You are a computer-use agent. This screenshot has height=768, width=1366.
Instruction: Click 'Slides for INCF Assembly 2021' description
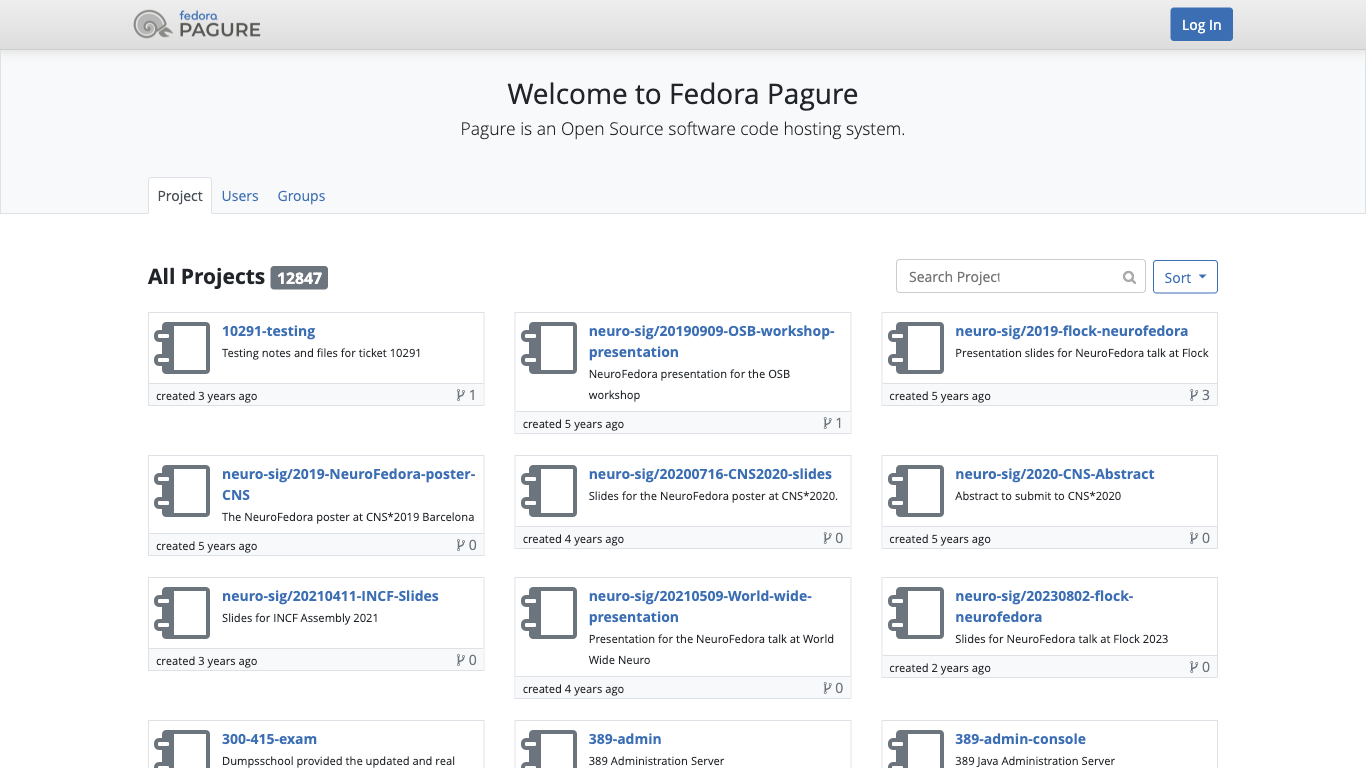[300, 618]
